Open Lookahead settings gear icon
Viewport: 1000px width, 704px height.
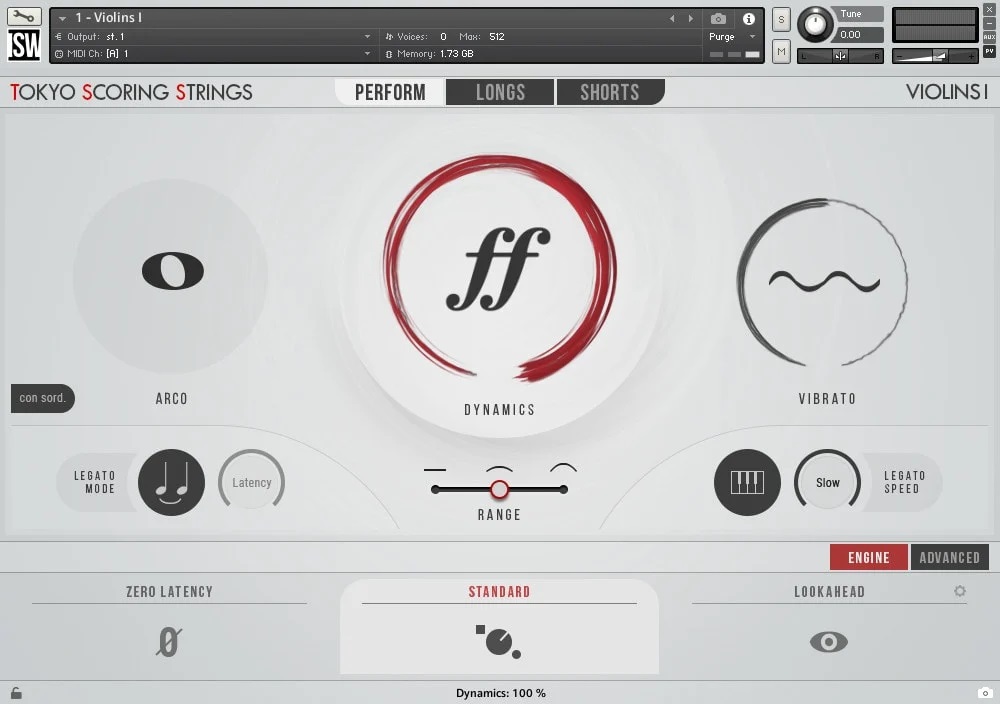coord(960,591)
